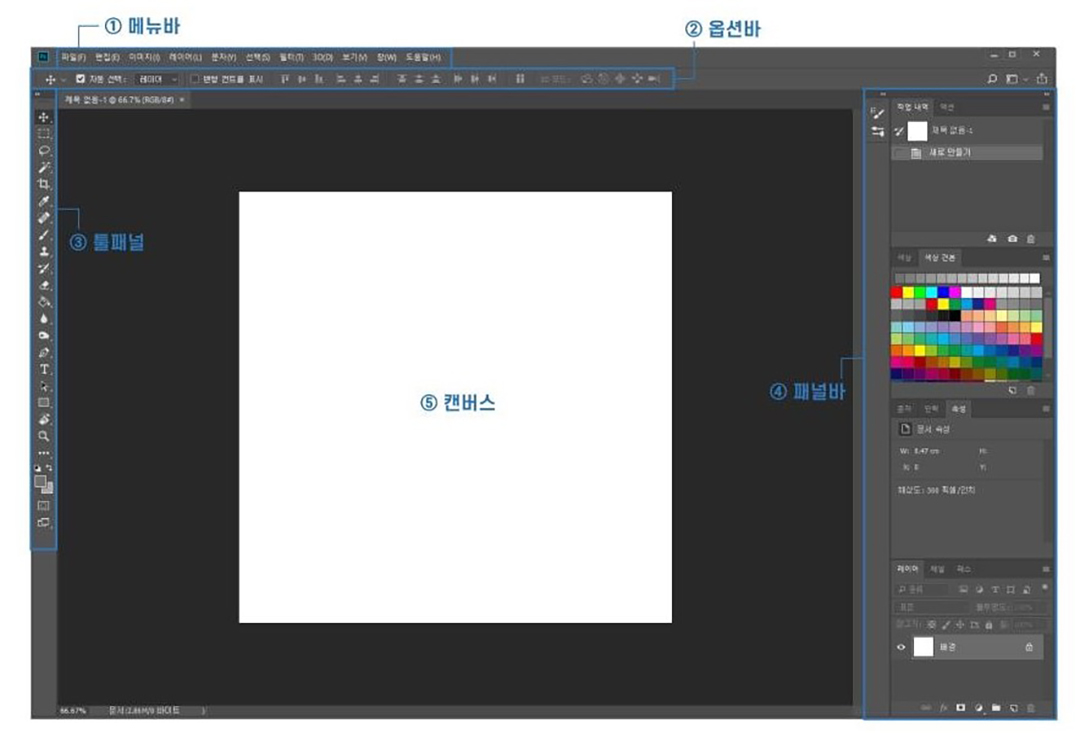Open the Edit Toolbar three-dots button
The width and height of the screenshot is (1080, 733).
(43, 453)
